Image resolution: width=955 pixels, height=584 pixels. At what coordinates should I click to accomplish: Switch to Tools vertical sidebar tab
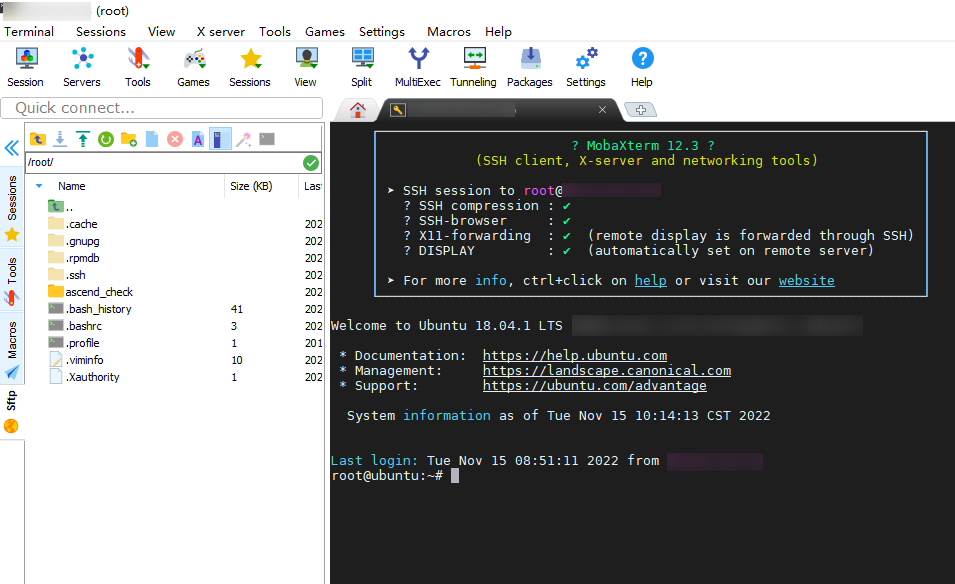tap(12, 281)
